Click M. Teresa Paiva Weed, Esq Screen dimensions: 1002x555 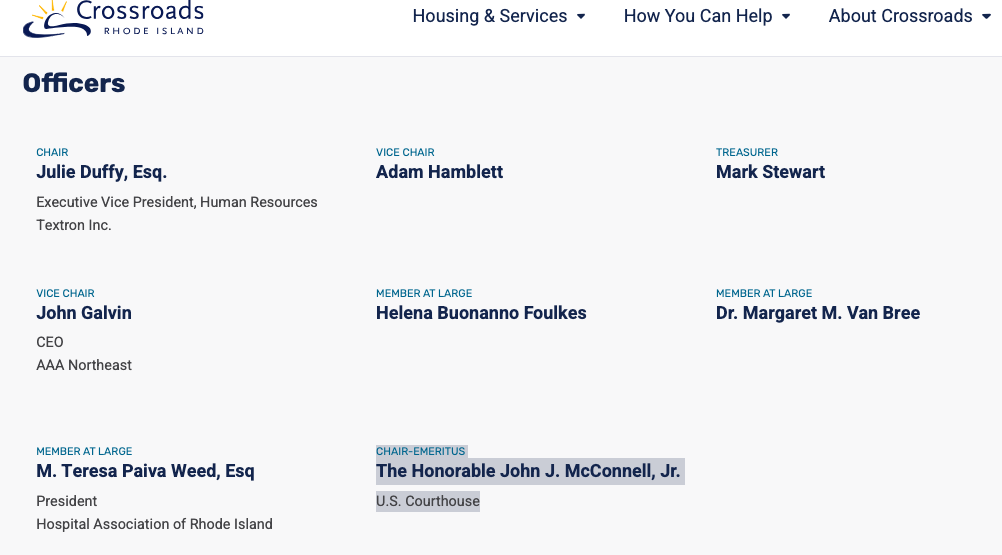[145, 471]
